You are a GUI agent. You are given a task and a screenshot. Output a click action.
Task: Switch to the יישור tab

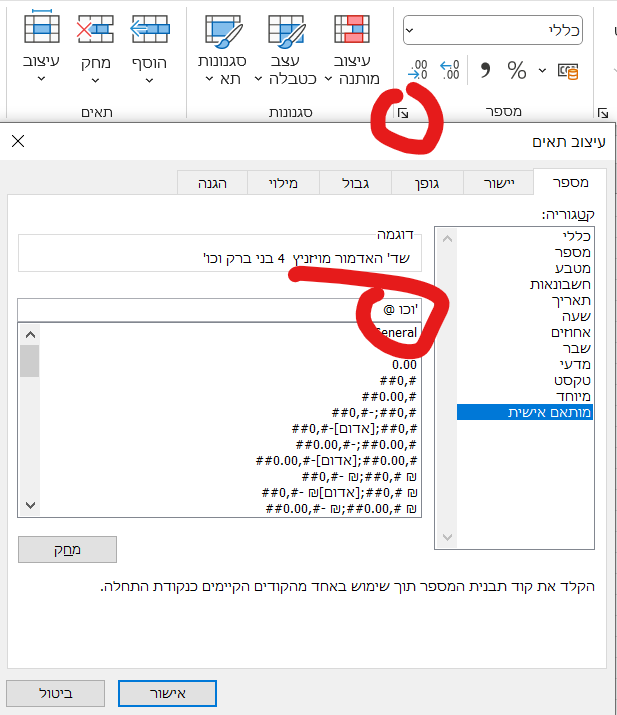(498, 183)
